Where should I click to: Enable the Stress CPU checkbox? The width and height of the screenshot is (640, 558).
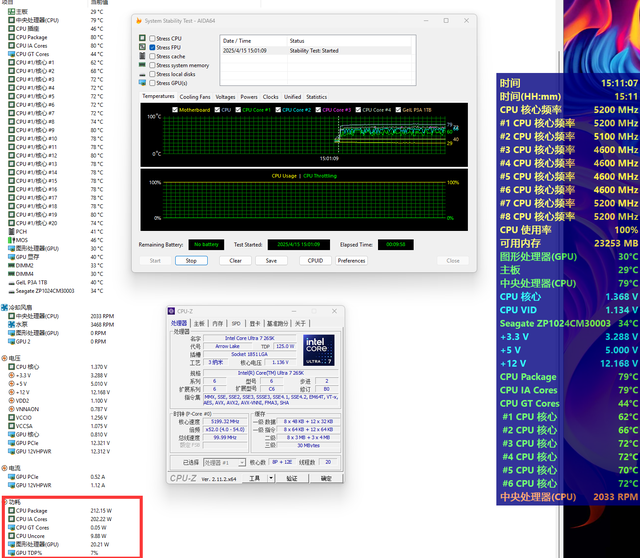tap(152, 38)
